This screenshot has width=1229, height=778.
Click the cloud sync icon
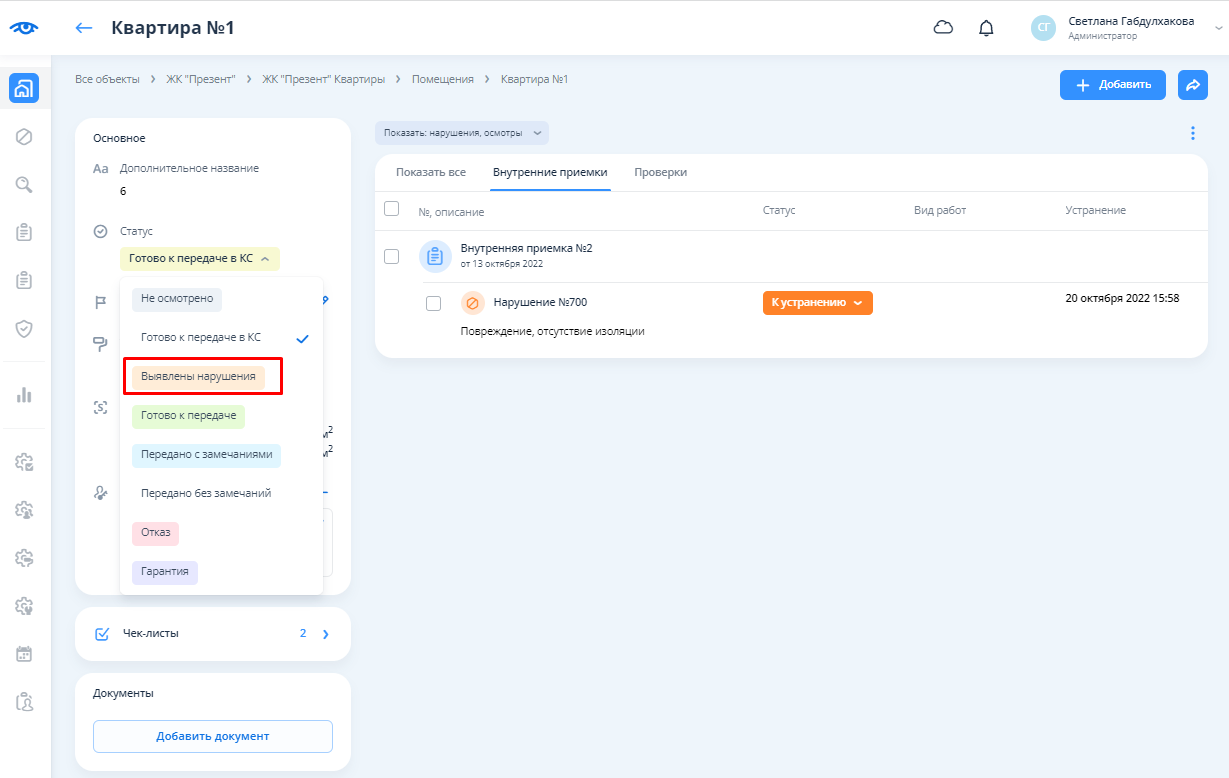943,28
